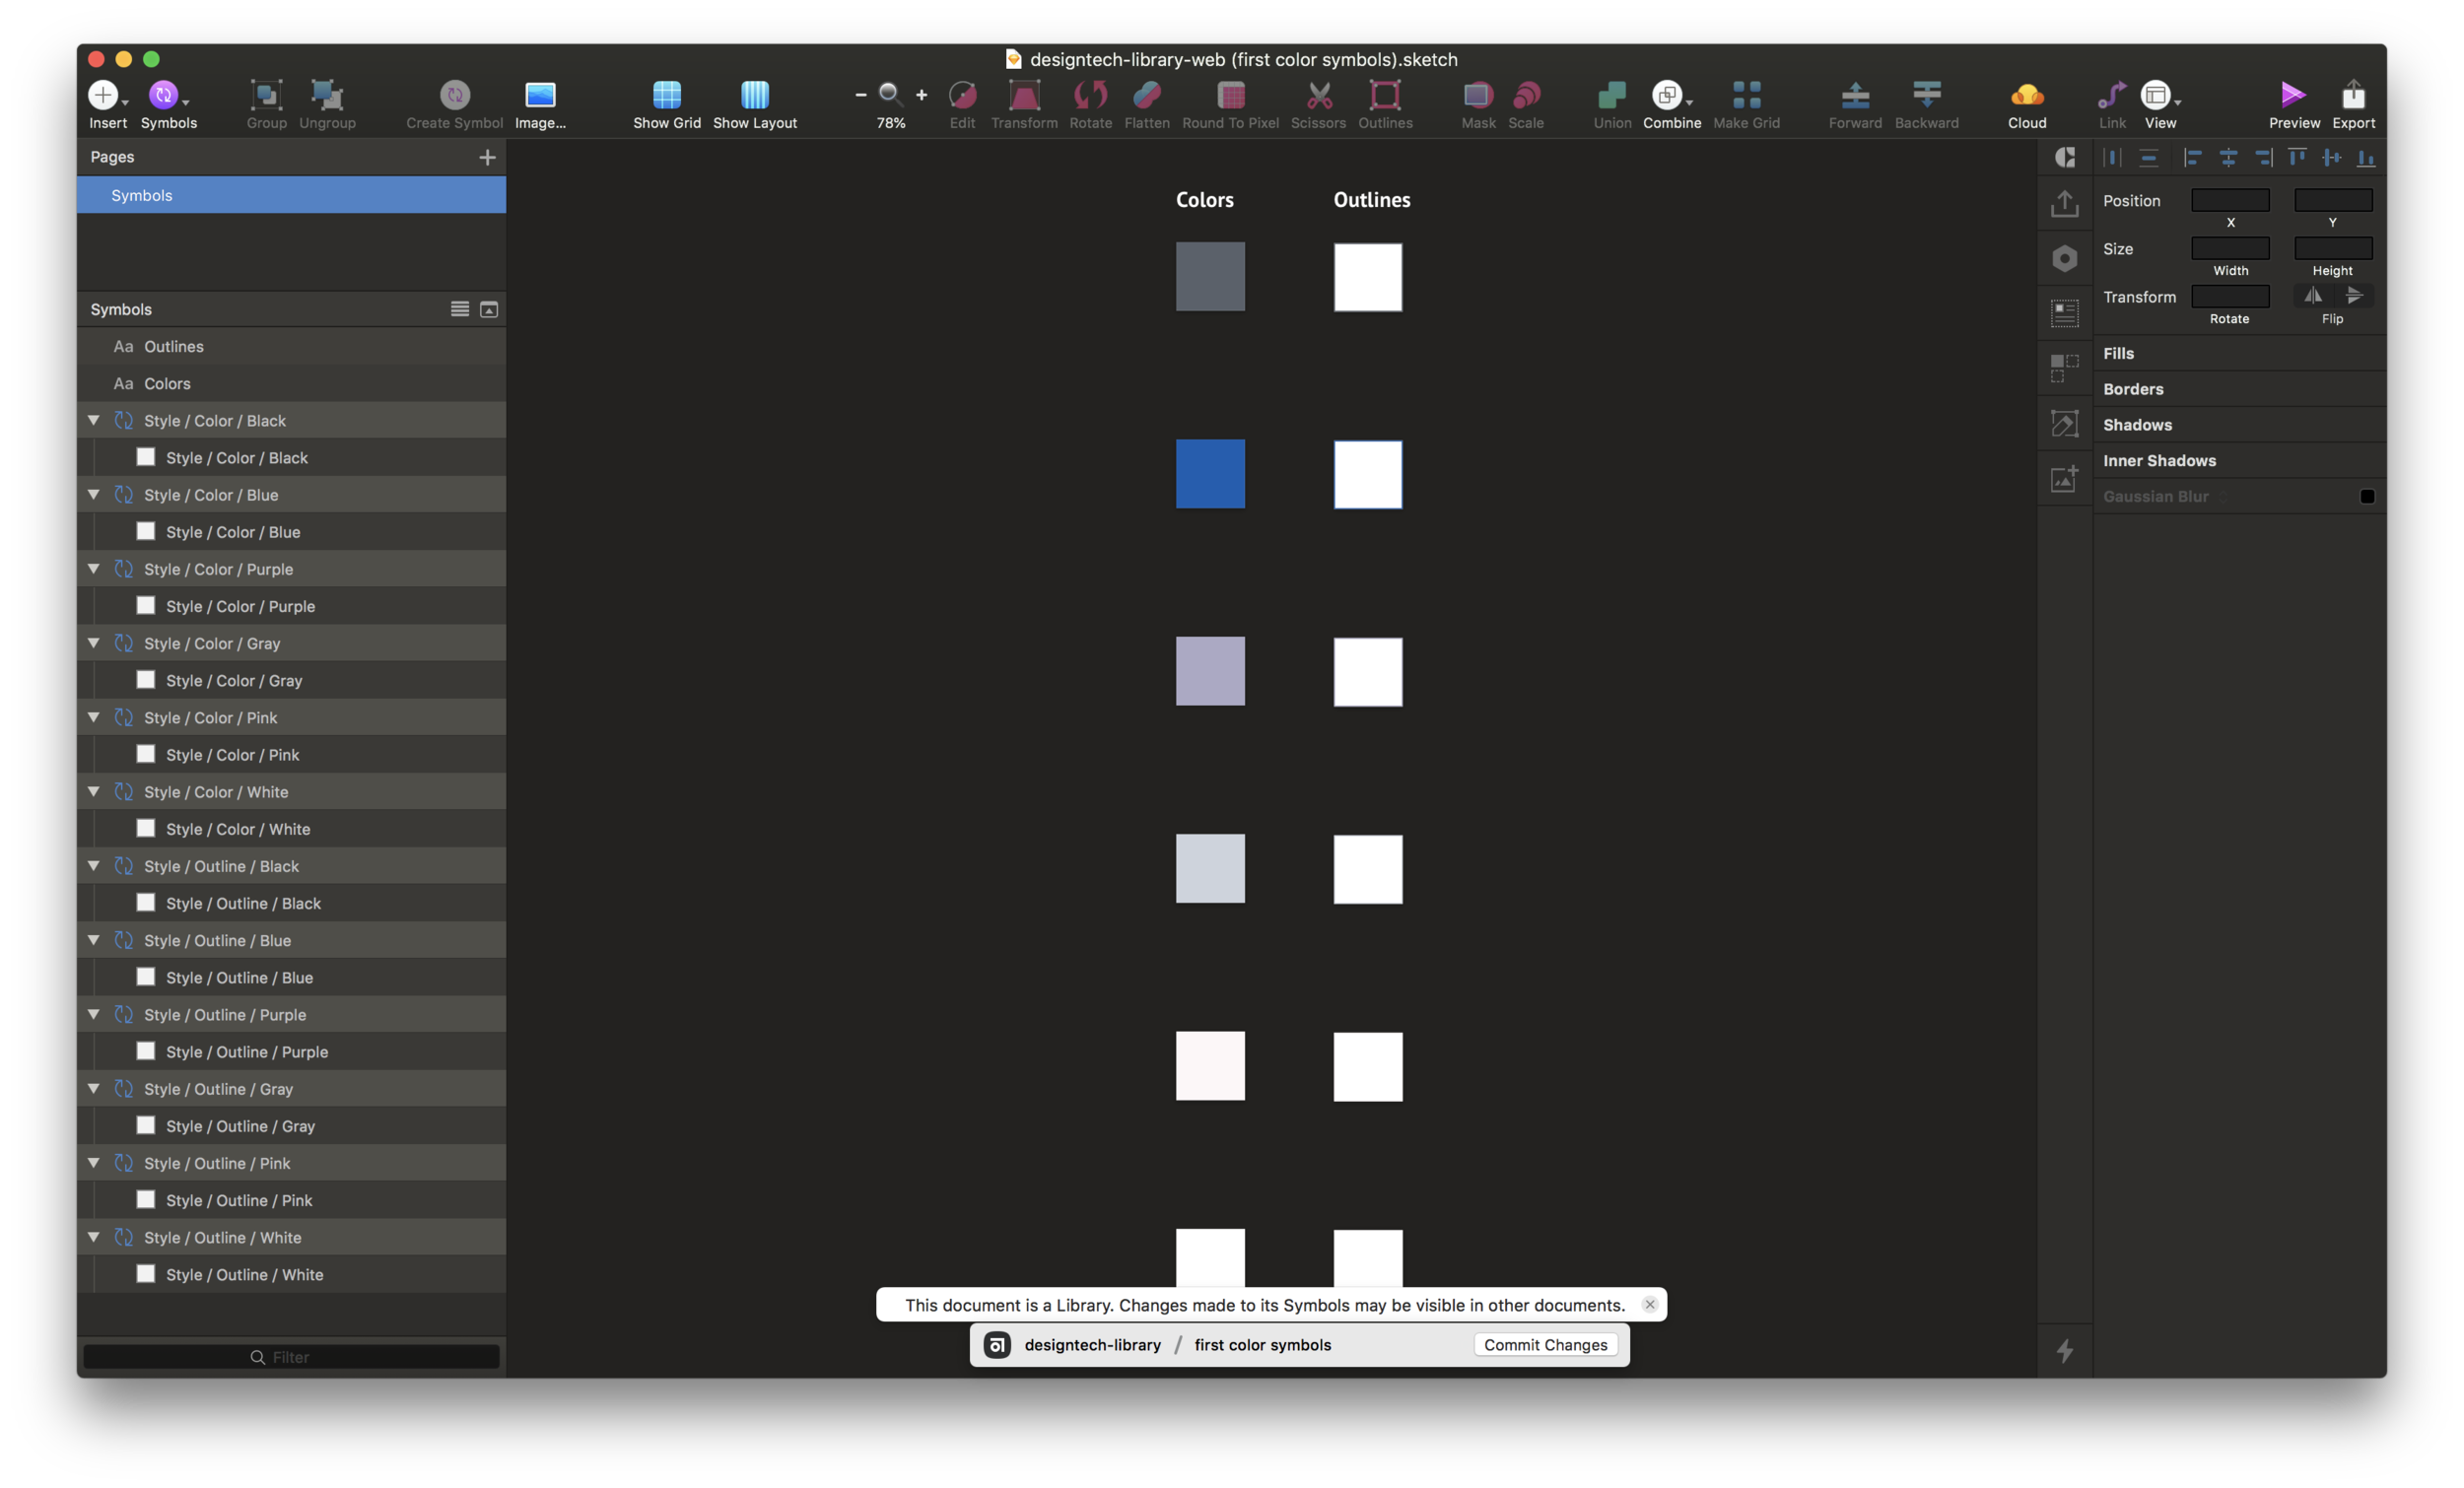Screen dimensions: 2464x1488
Task: Click the Rotate input field
Action: coord(2229,296)
